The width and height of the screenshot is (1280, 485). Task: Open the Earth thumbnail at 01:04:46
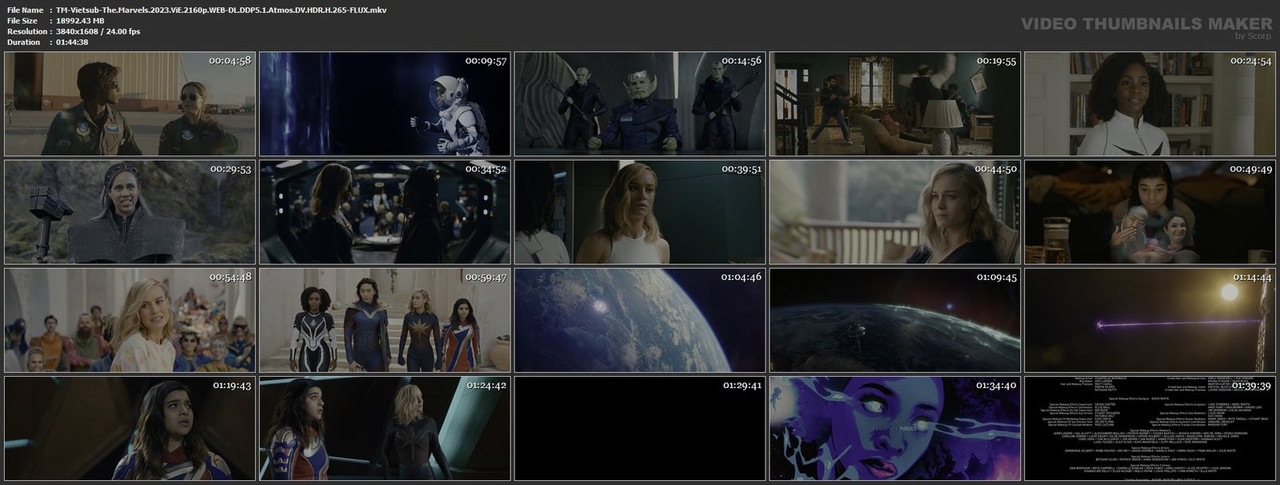tap(639, 319)
